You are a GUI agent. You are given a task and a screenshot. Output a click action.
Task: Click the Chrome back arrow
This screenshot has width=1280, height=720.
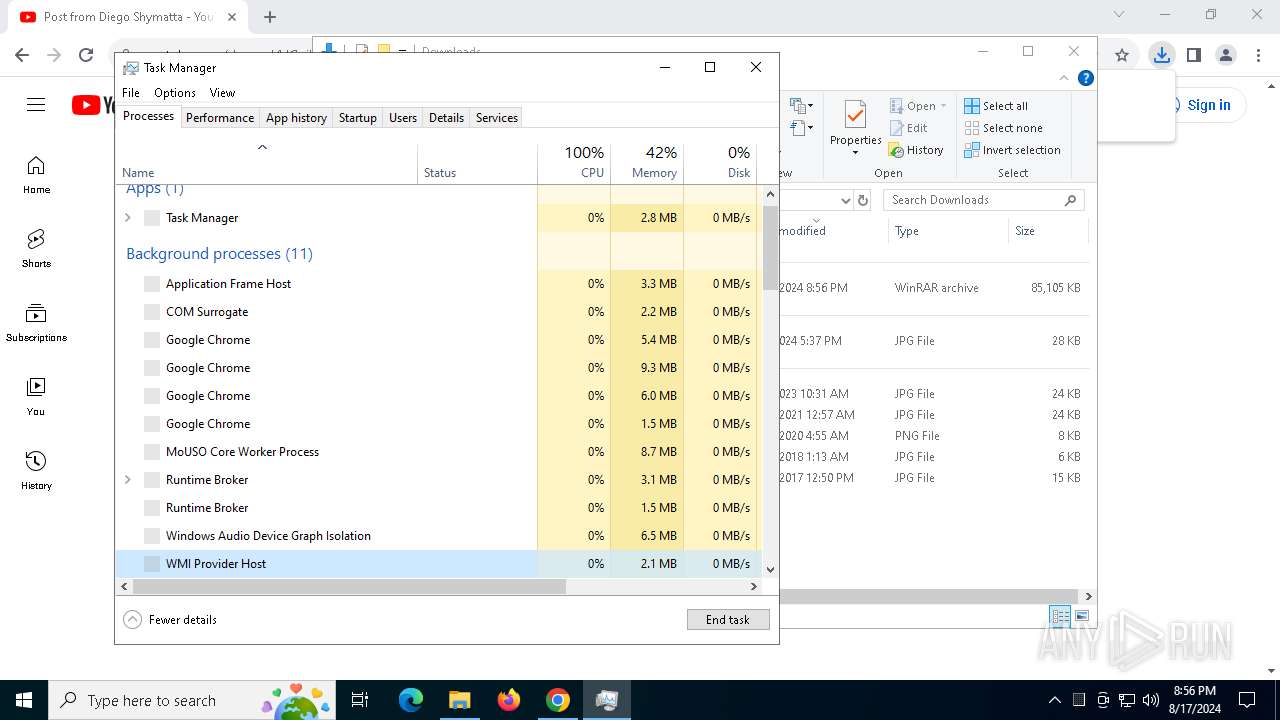22,56
